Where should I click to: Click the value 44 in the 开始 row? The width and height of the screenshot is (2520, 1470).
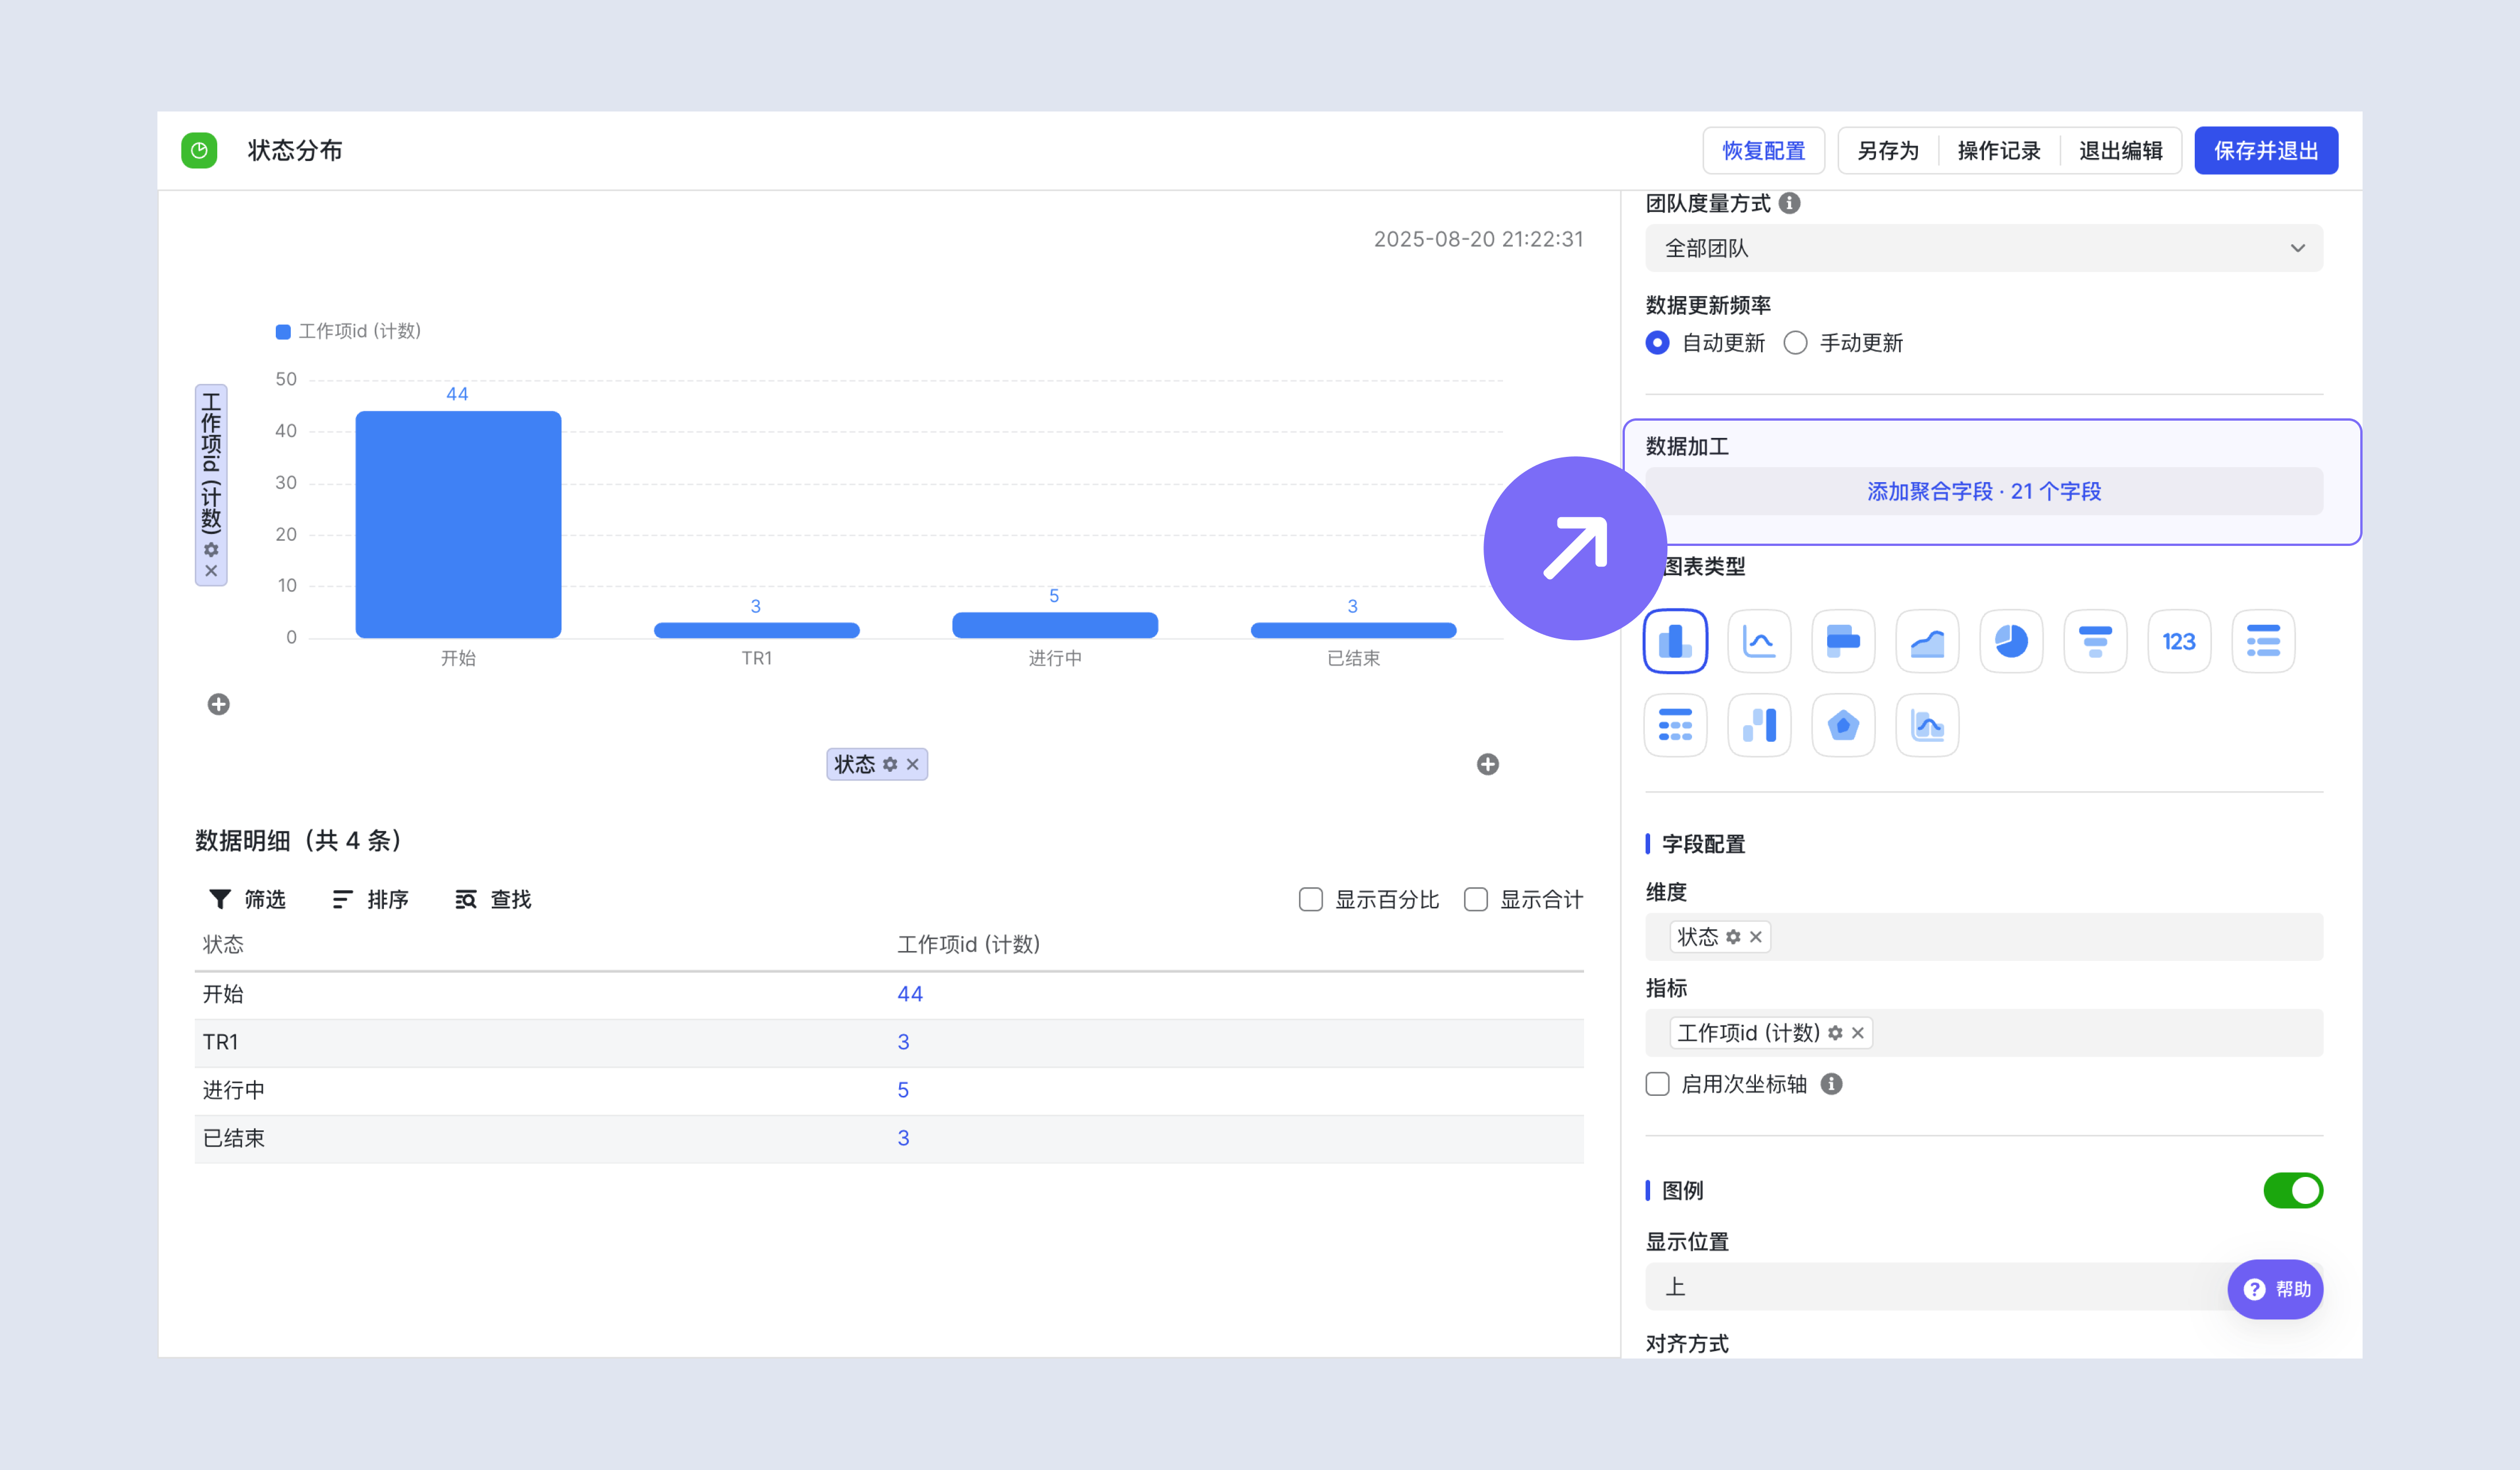point(909,994)
